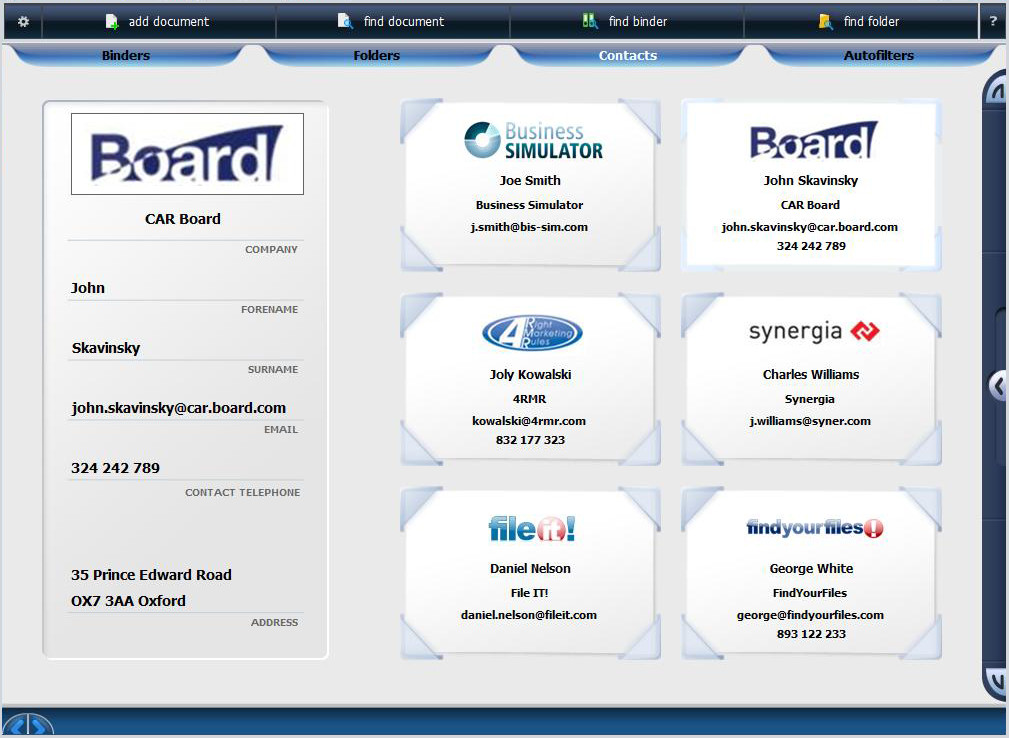Collapse side panel with the left chevron
1009x738 pixels.
point(997,386)
